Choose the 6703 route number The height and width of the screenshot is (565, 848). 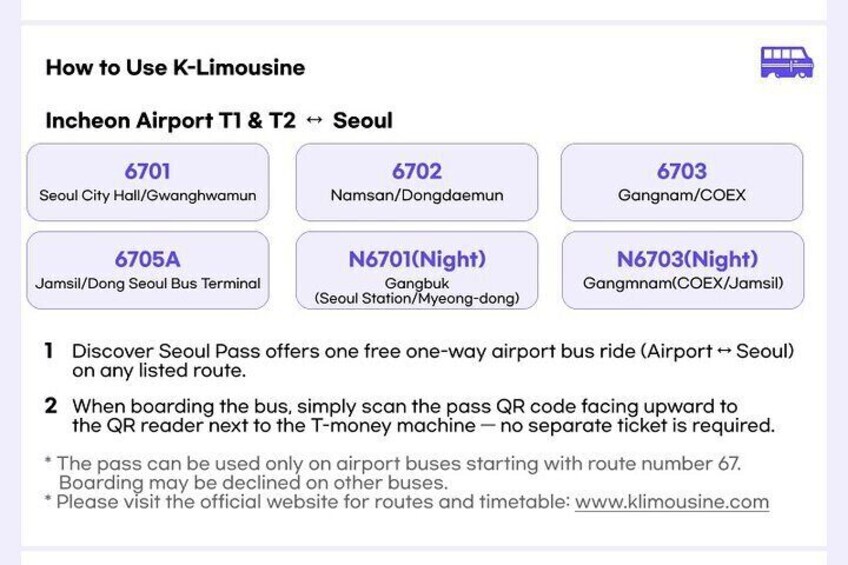[x=682, y=171]
